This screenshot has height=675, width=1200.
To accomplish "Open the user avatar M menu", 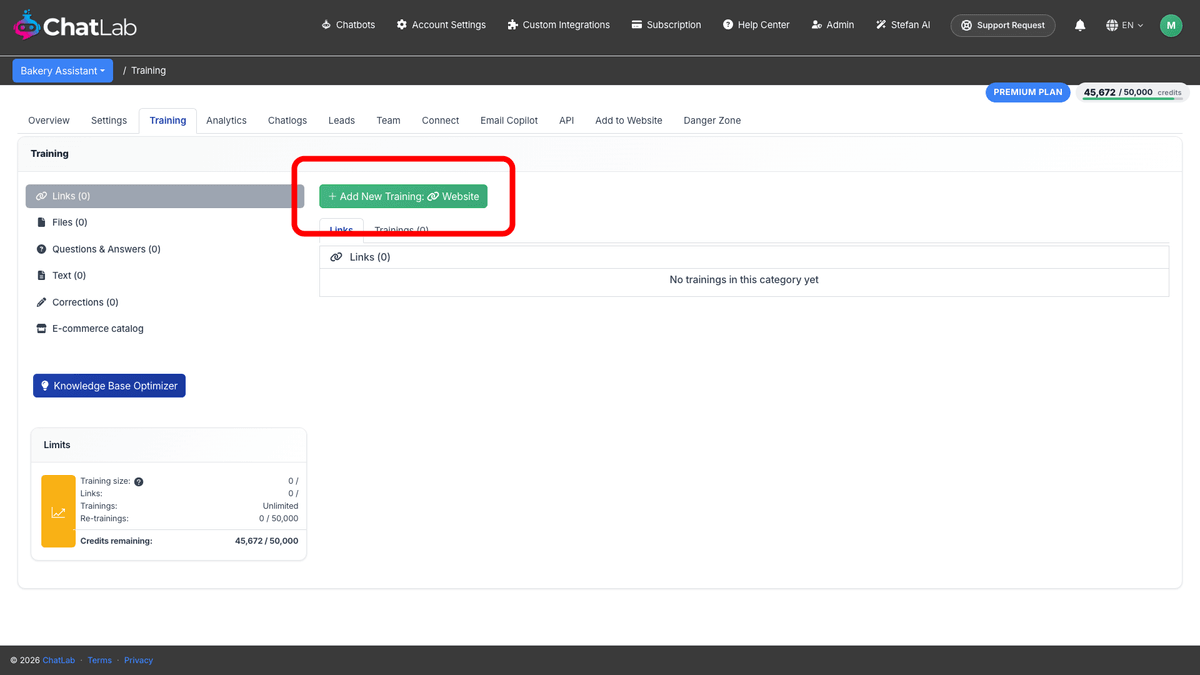I will coord(1171,25).
